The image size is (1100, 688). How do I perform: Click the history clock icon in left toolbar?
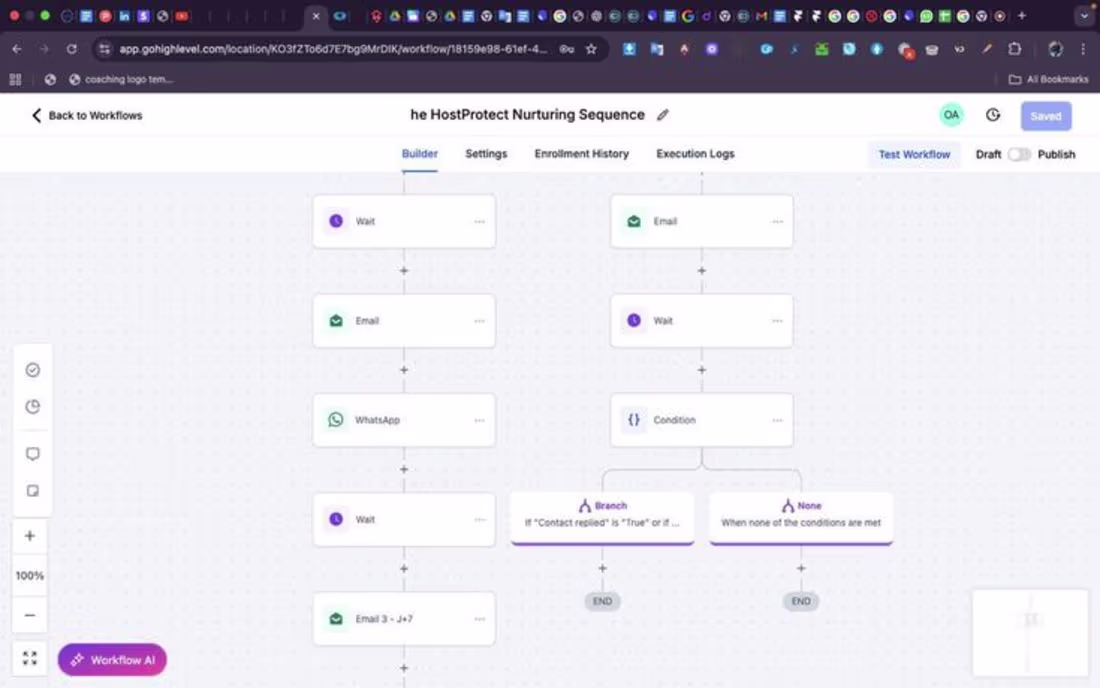coord(32,407)
